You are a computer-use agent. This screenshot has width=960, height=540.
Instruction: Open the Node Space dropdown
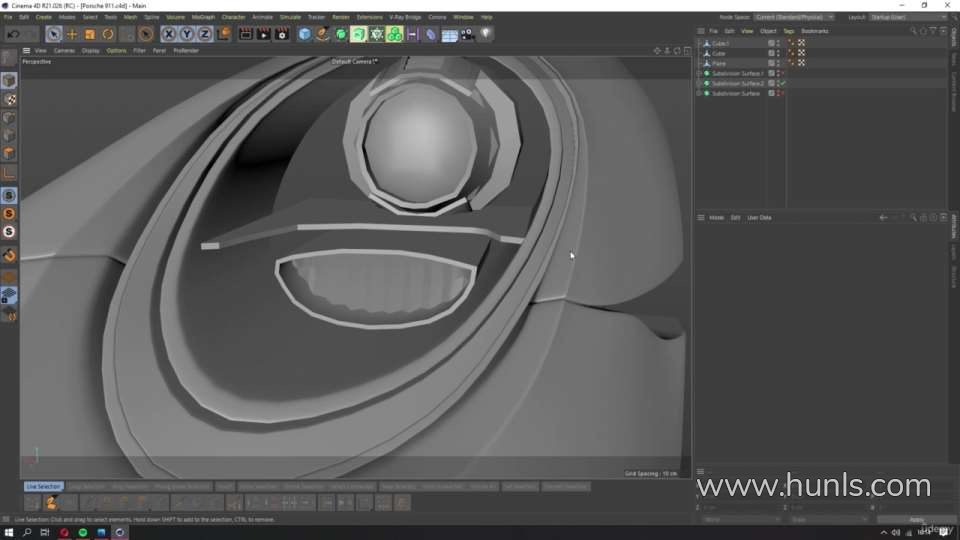tap(794, 17)
